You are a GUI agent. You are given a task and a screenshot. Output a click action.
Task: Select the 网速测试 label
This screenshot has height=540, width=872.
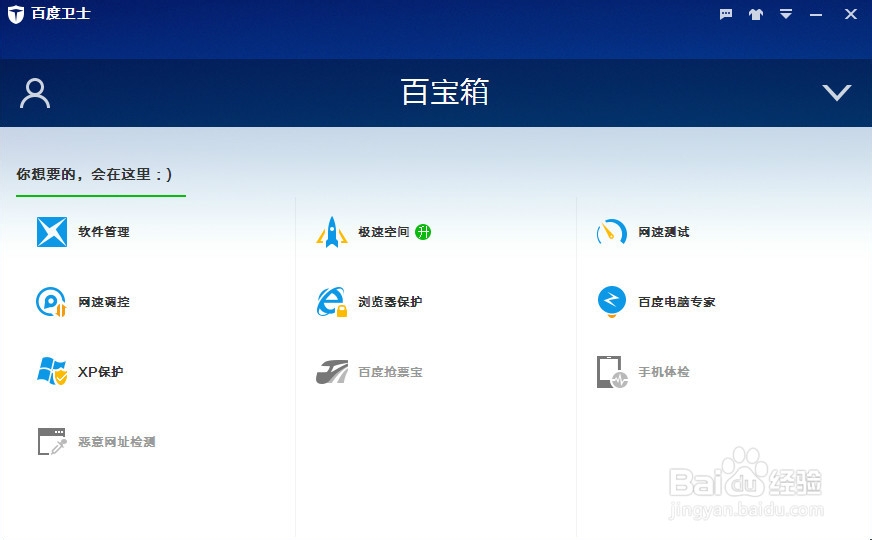[x=664, y=232]
